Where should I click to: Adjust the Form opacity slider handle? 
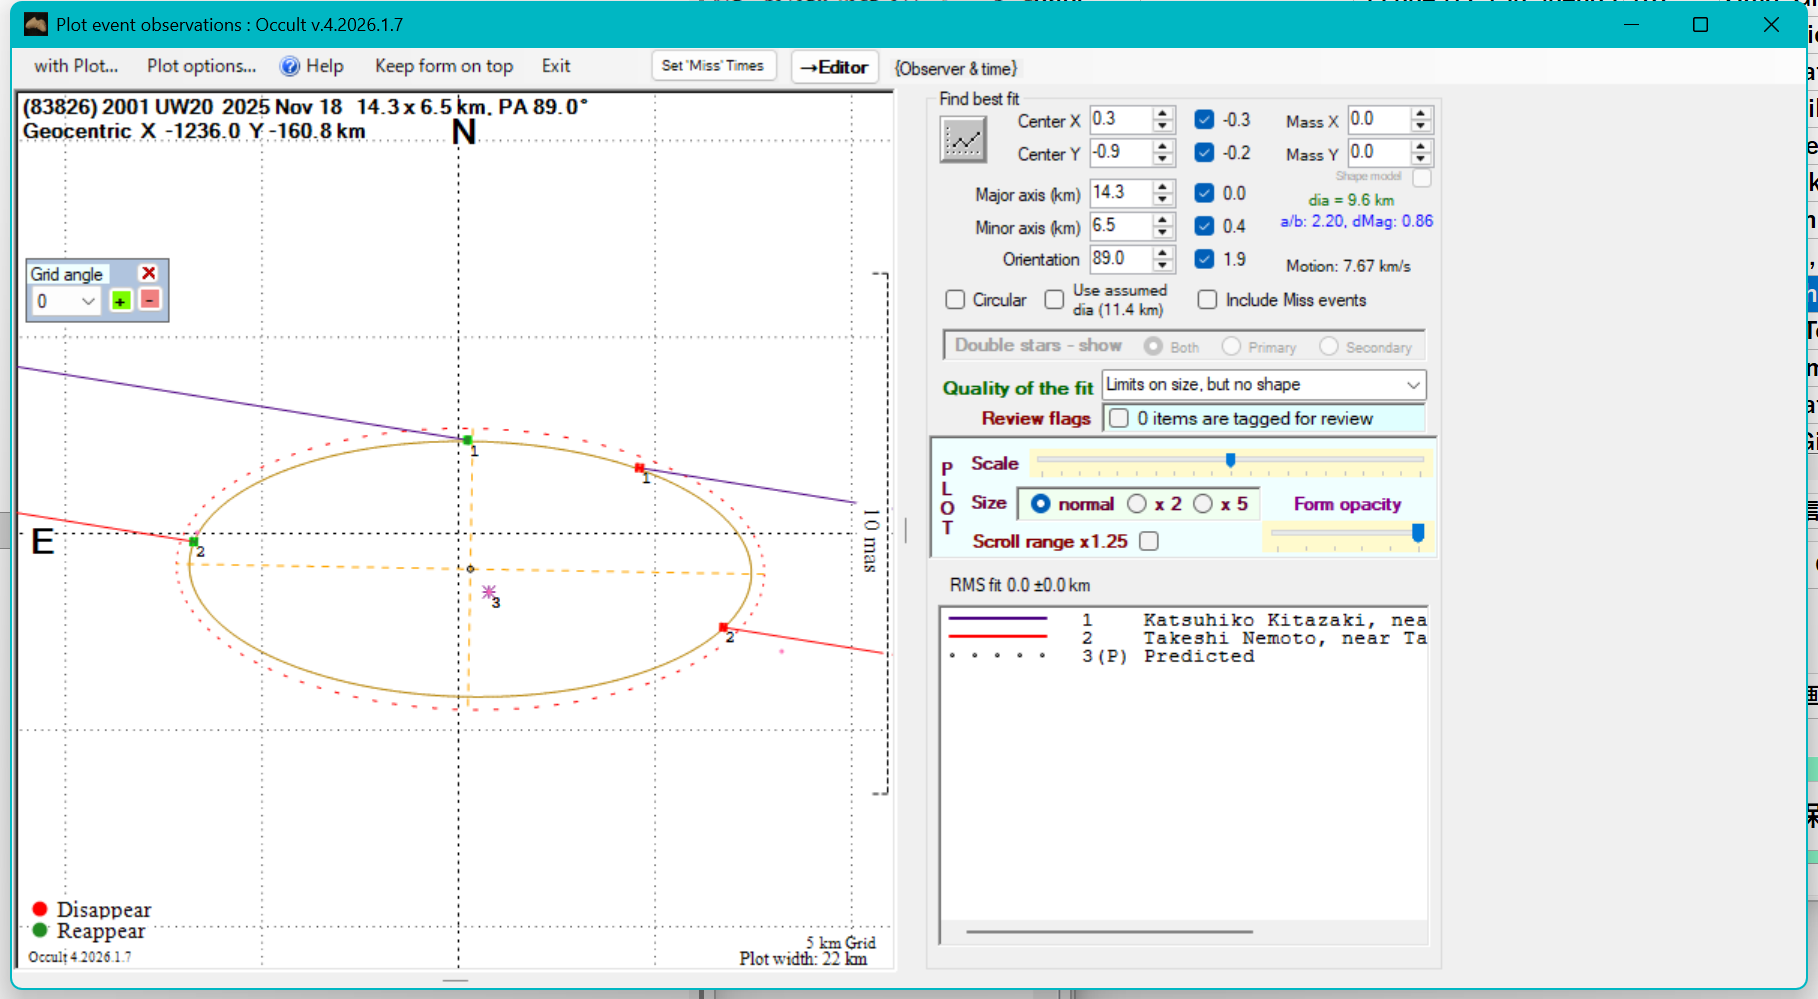[1417, 533]
